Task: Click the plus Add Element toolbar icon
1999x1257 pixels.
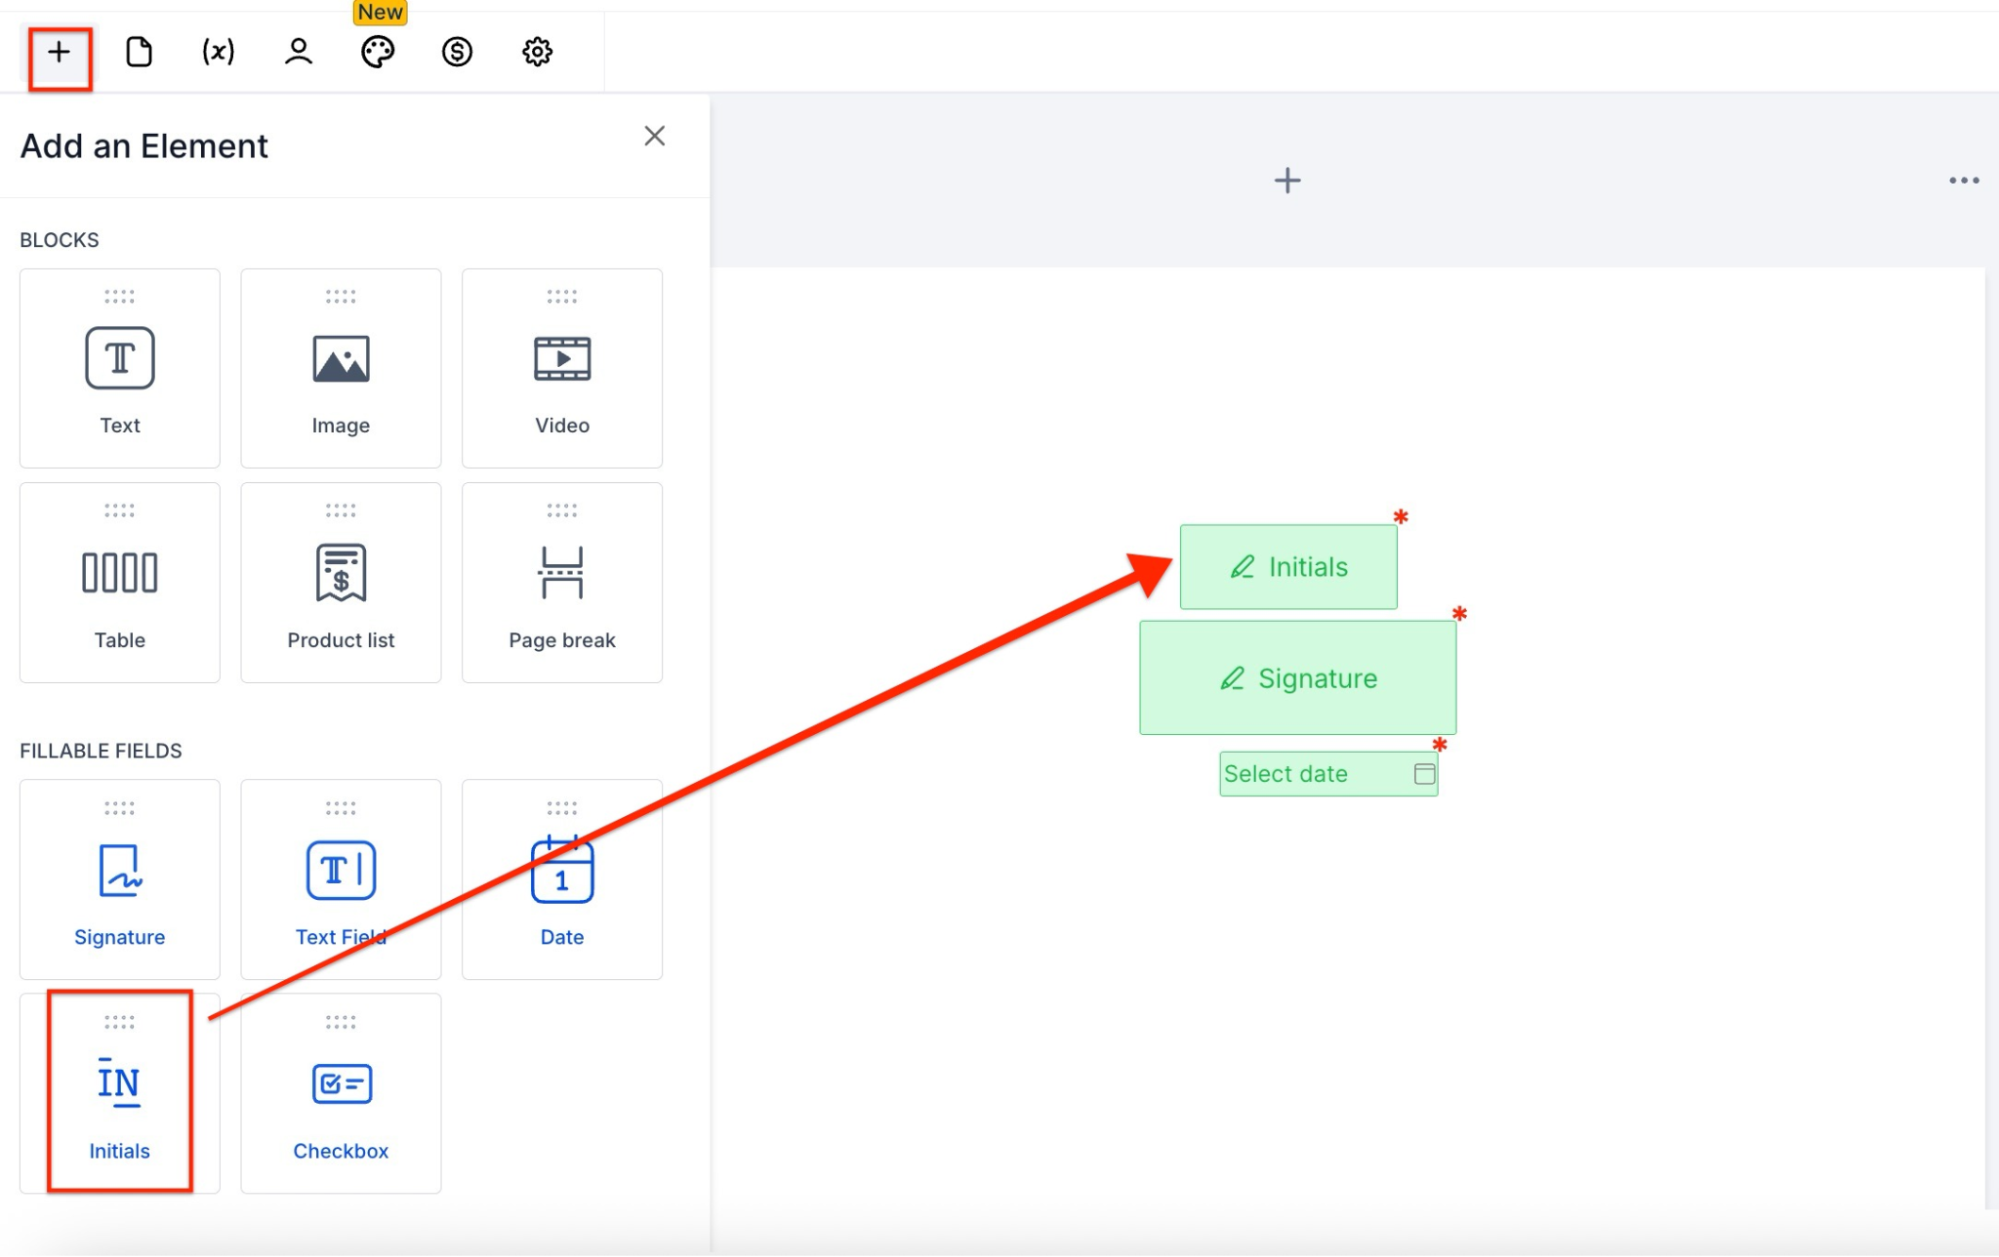Action: [x=59, y=52]
